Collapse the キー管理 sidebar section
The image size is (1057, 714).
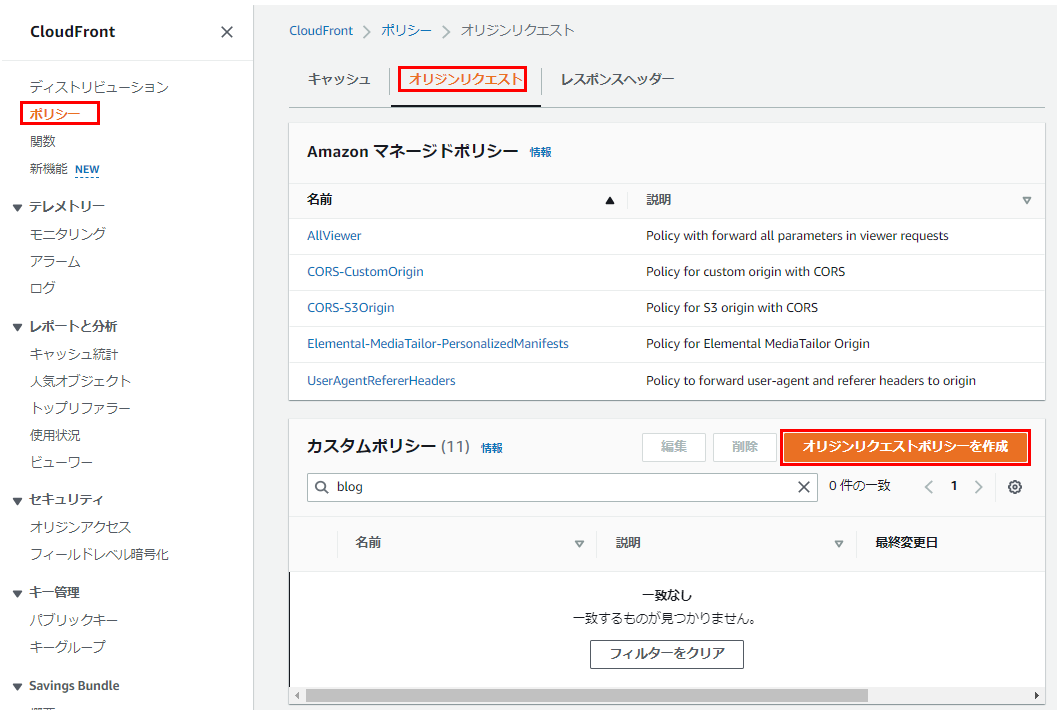tap(18, 594)
